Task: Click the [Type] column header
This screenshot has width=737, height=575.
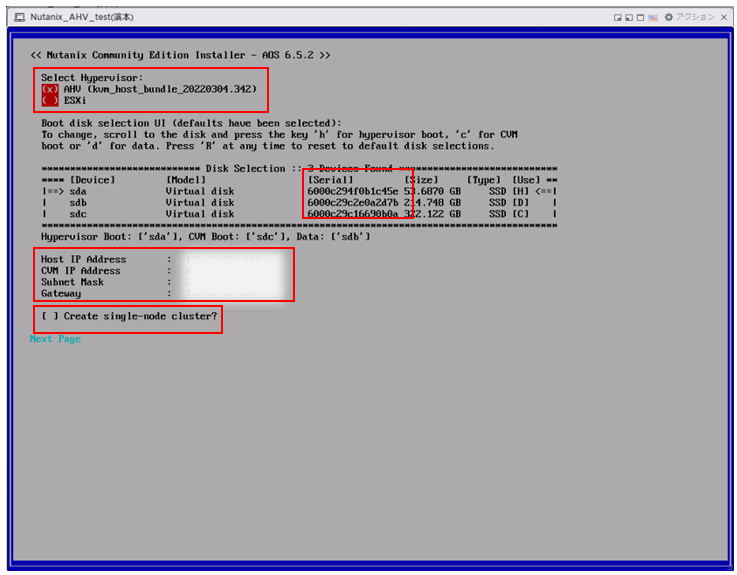Action: [x=484, y=180]
